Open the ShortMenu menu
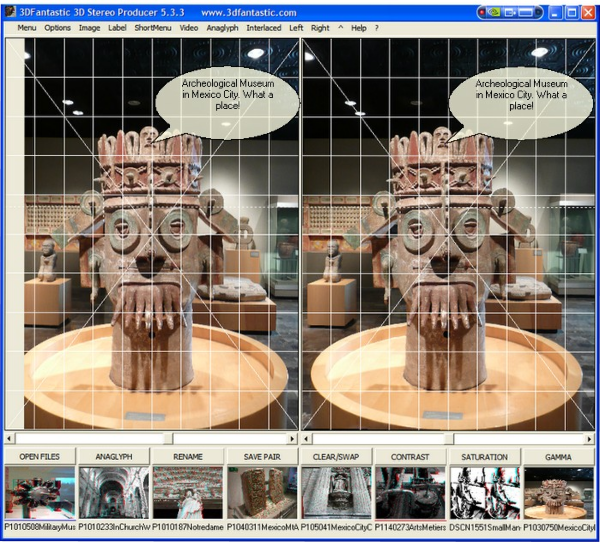This screenshot has height=542, width=600. tap(153, 28)
